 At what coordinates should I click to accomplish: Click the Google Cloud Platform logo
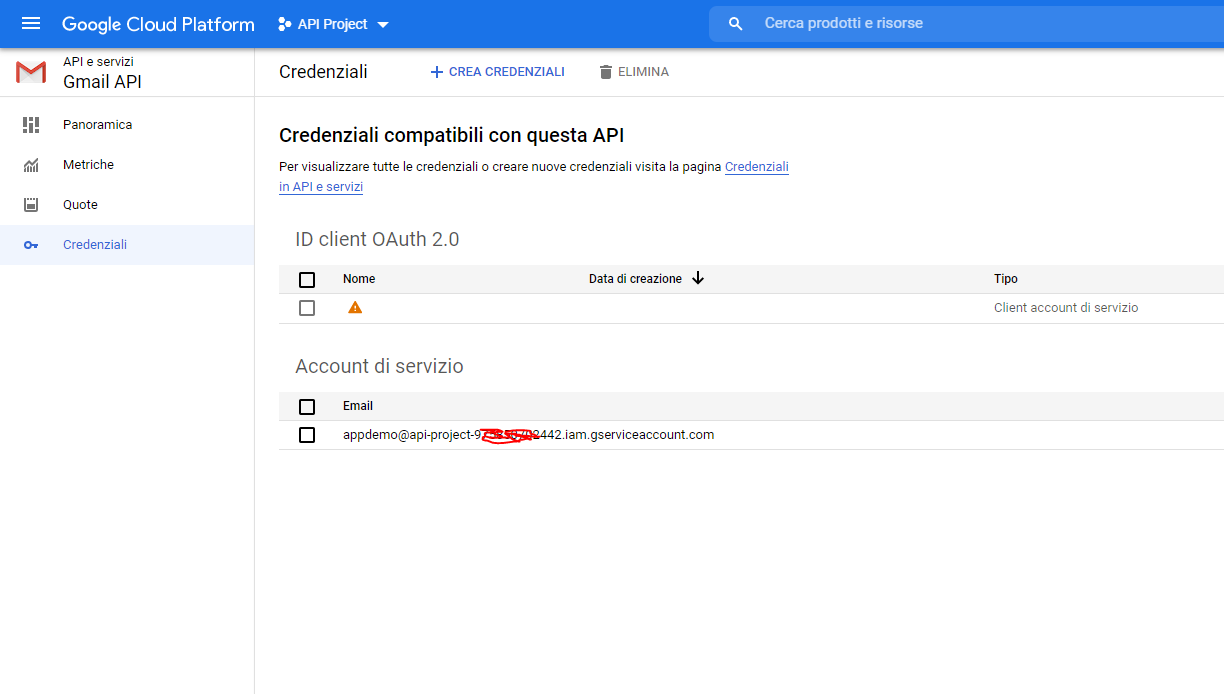point(158,24)
